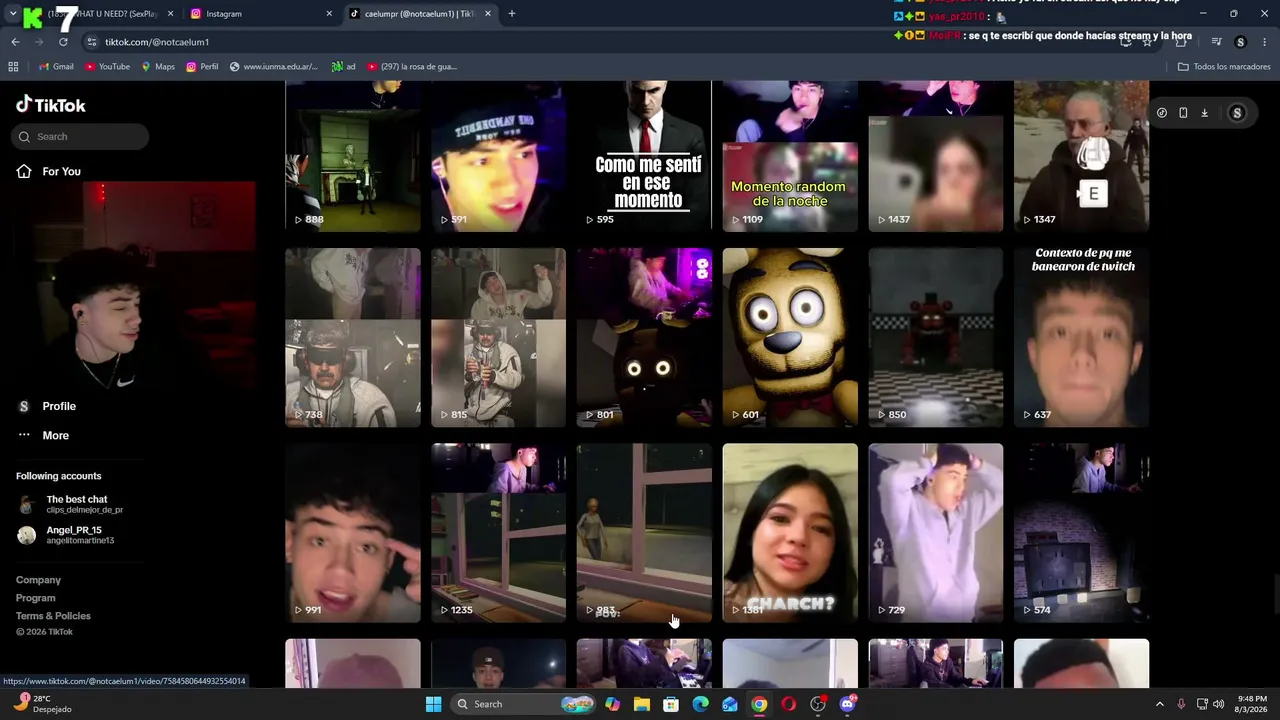Open the Perfil Instagram bookmark
The image size is (1280, 720).
tap(202, 67)
